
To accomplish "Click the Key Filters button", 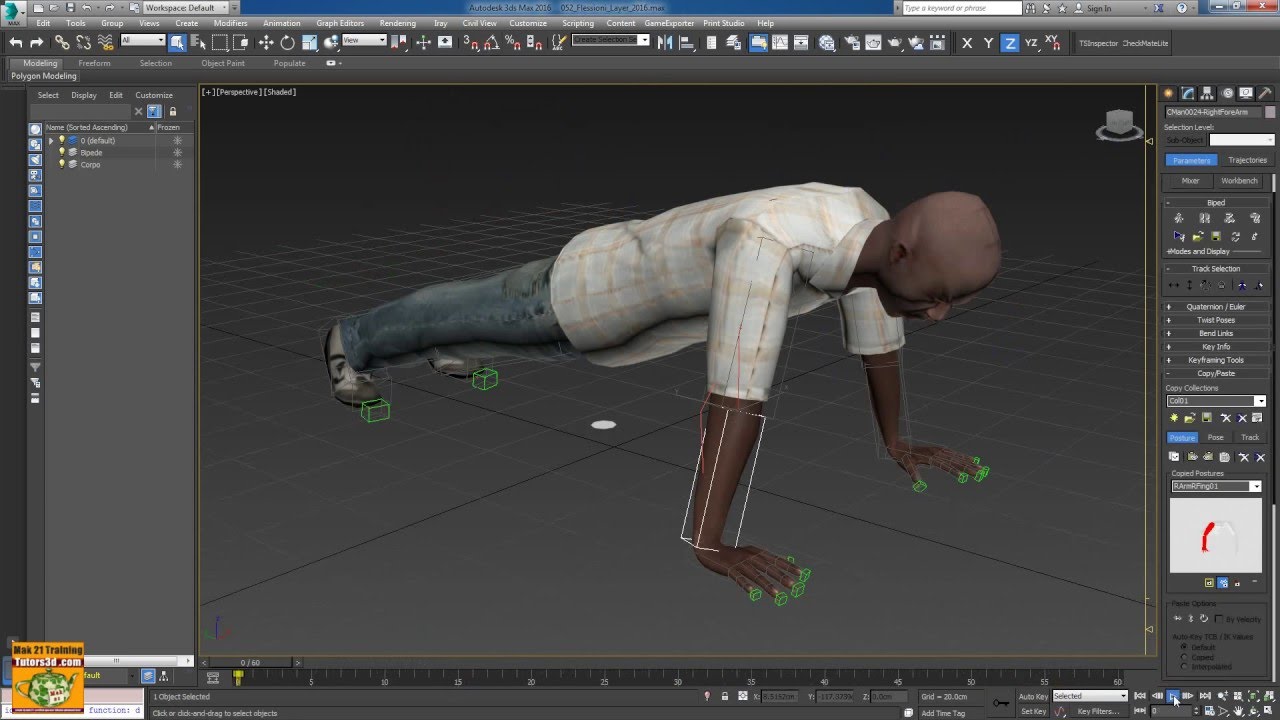I will pyautogui.click(x=1097, y=711).
